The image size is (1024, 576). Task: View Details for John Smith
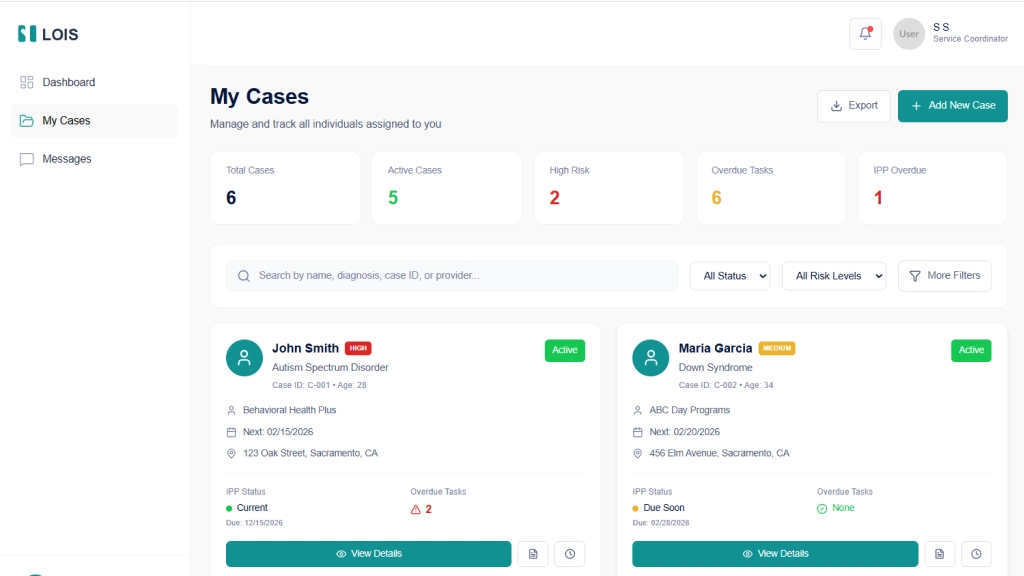click(368, 554)
